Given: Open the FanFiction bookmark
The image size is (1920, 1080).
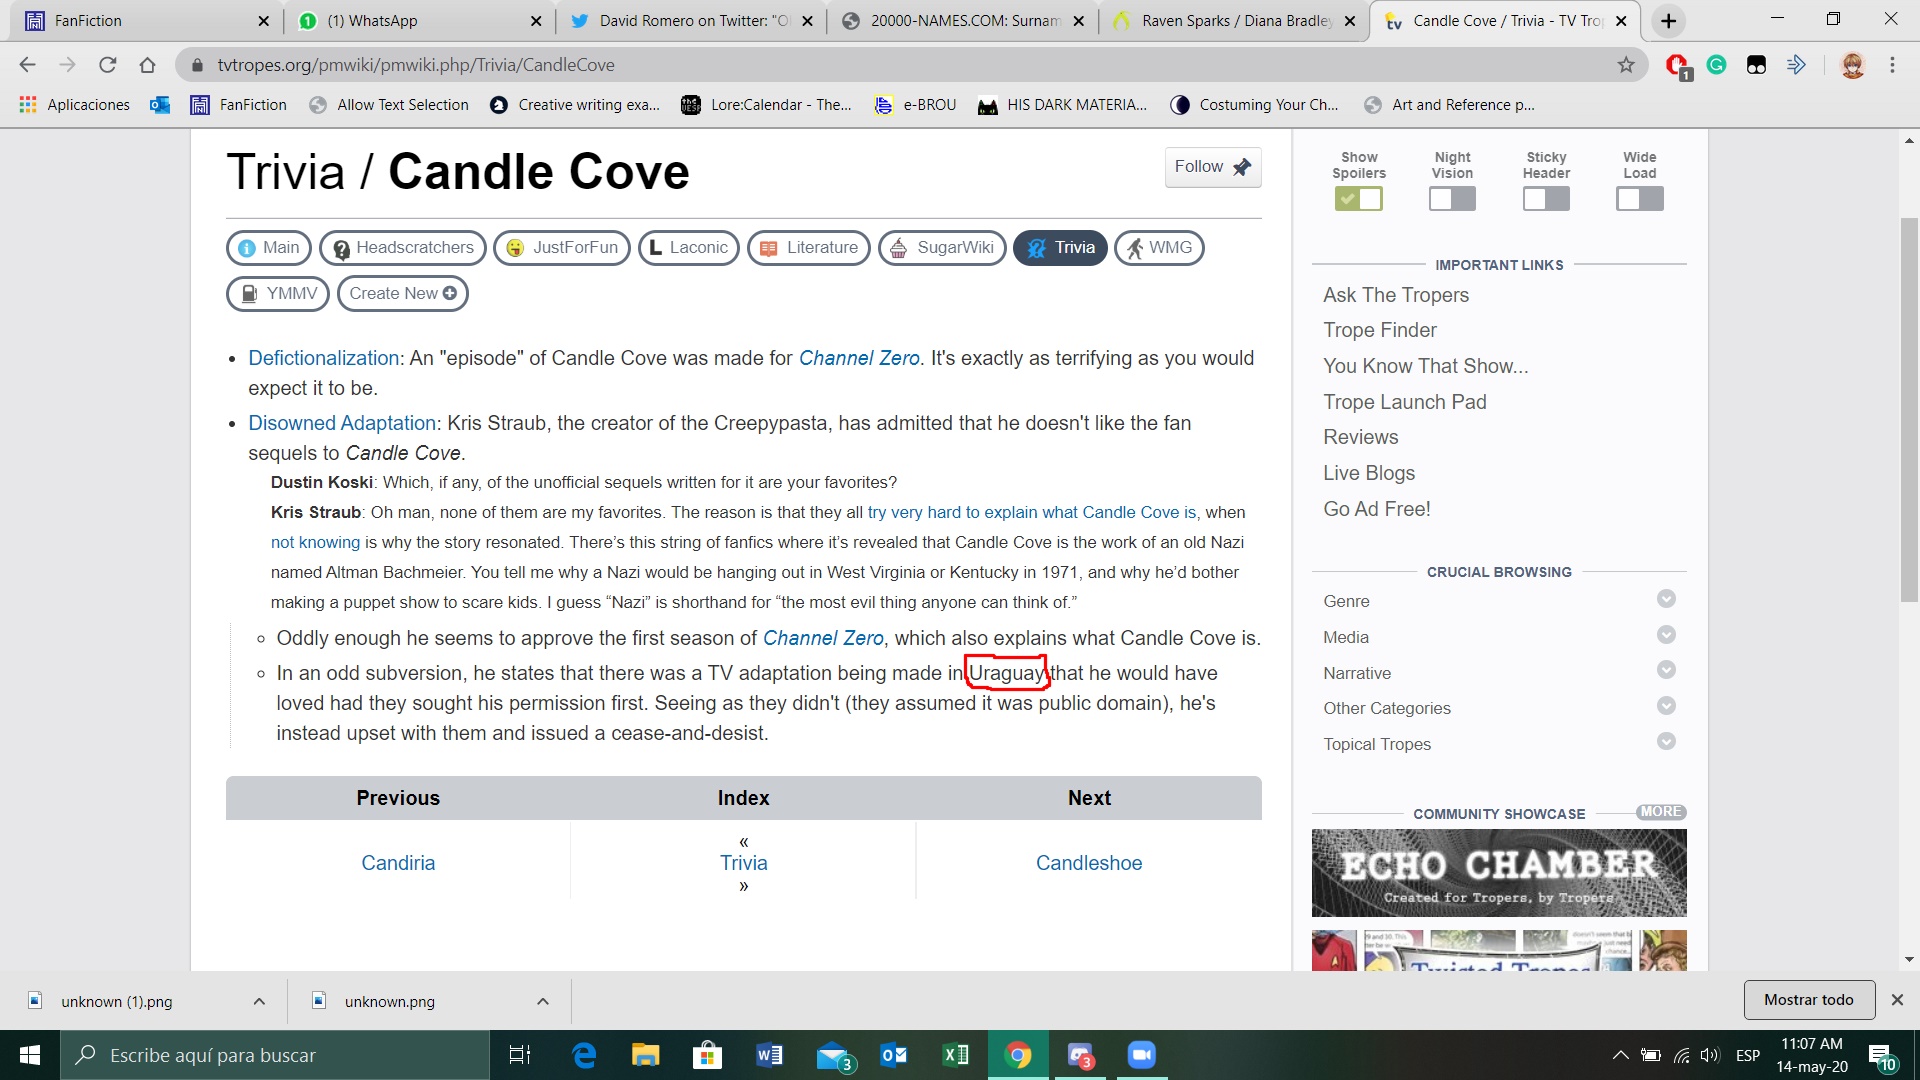Looking at the screenshot, I should [x=239, y=105].
